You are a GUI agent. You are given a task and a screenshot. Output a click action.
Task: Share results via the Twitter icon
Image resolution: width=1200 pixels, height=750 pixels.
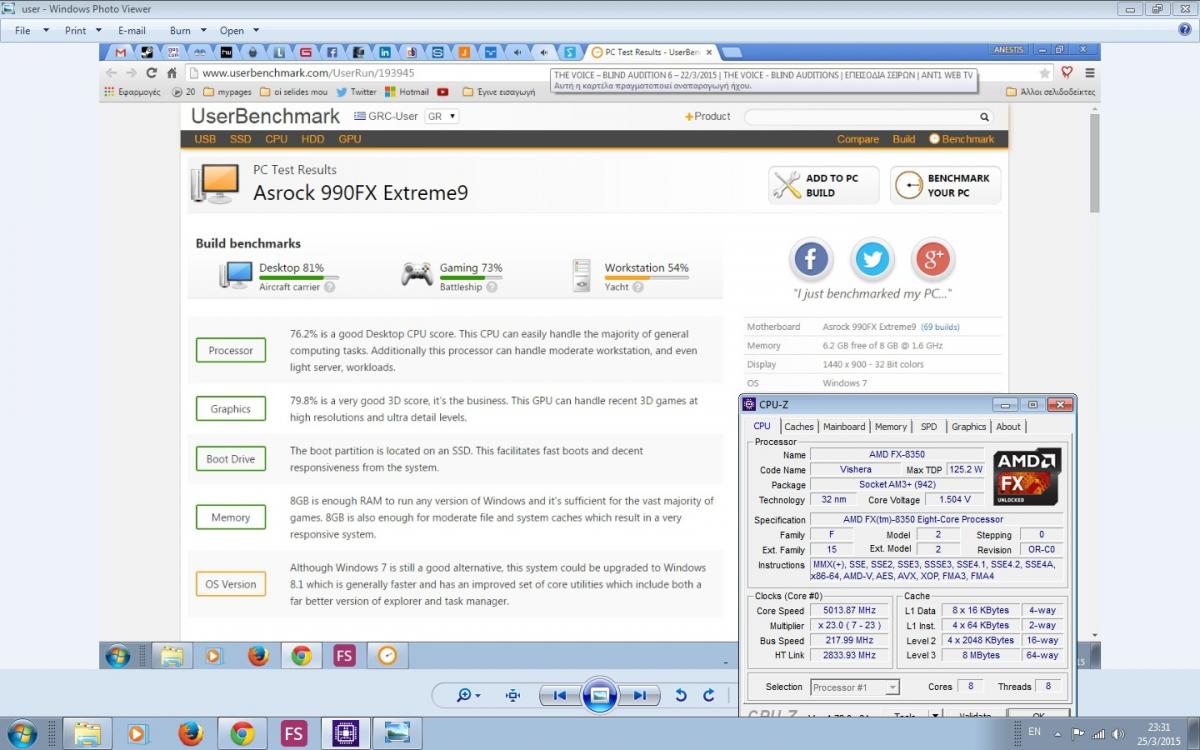pyautogui.click(x=872, y=260)
